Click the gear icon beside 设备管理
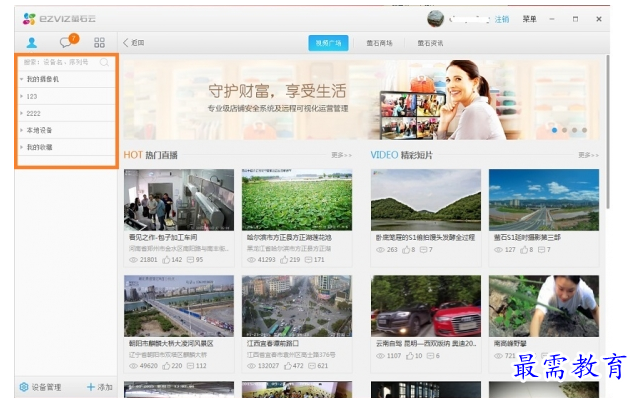Screen dimensions: 635x398 tap(24, 387)
